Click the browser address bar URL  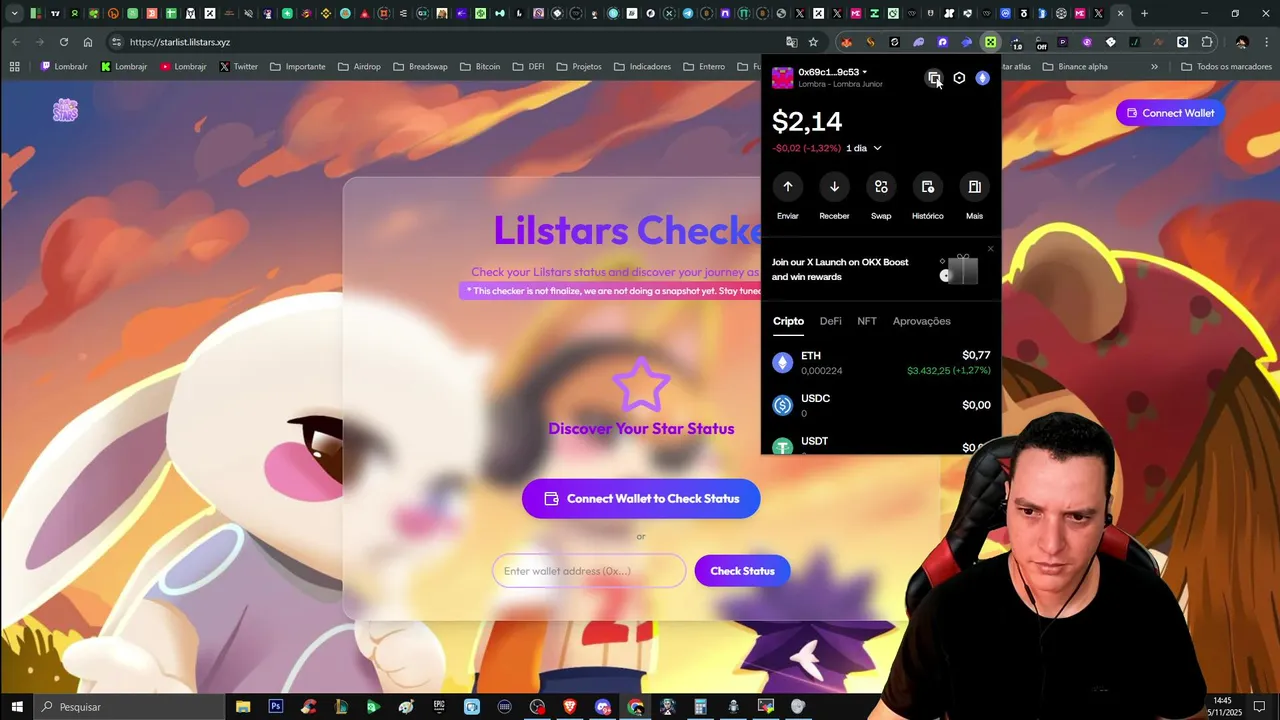coord(180,42)
